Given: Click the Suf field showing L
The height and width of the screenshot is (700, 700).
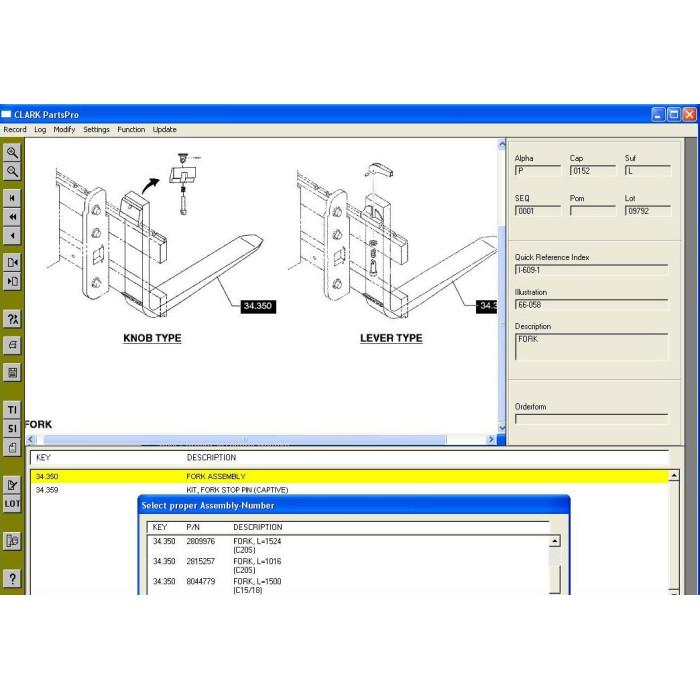Looking at the screenshot, I should coord(648,171).
